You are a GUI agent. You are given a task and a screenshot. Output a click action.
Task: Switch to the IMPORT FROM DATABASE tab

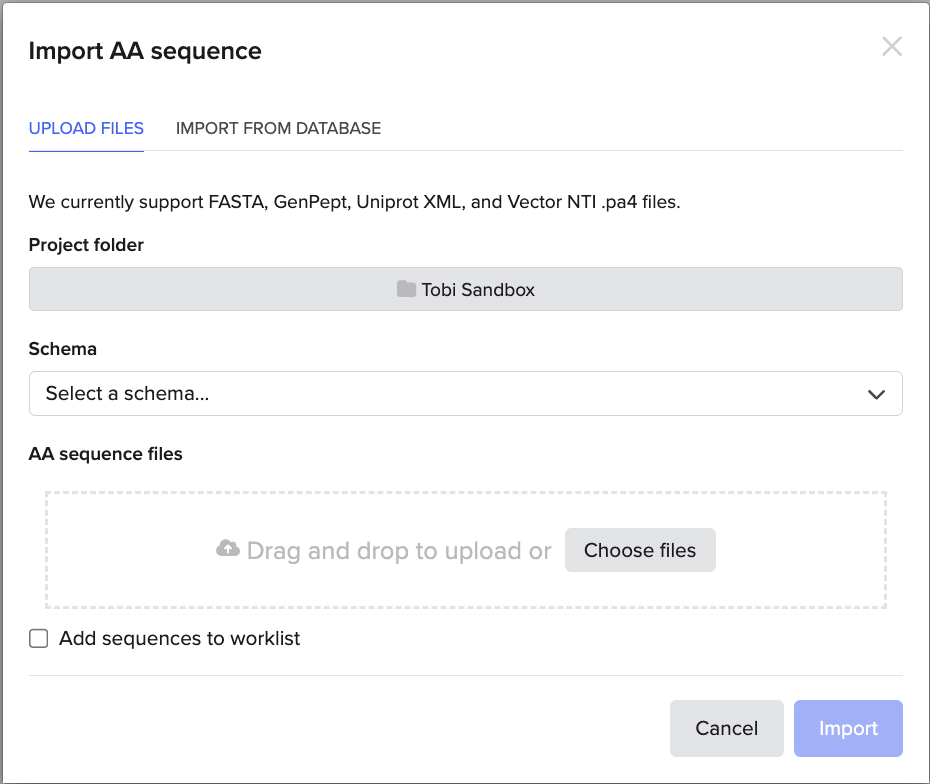278,128
